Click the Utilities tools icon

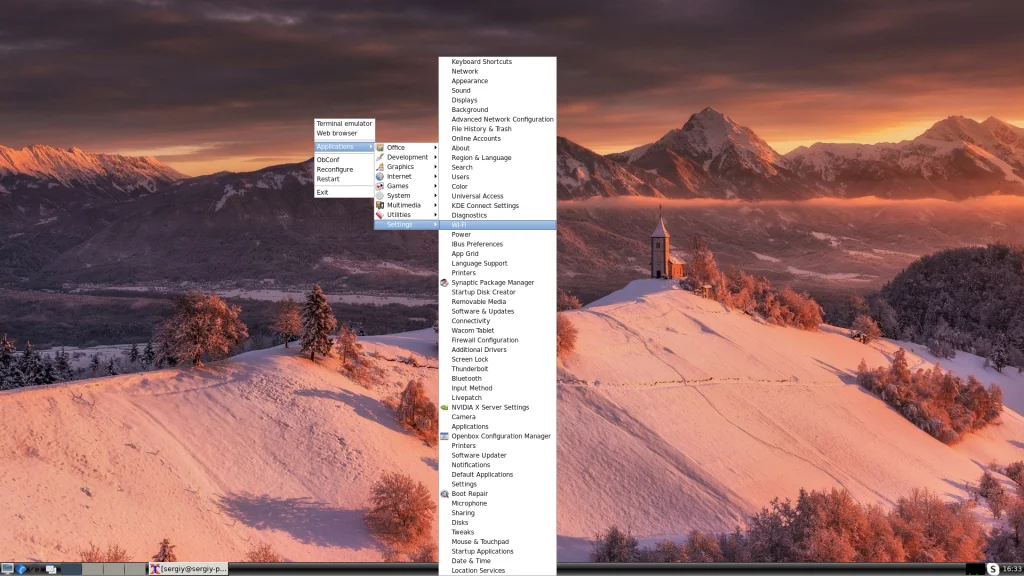[382, 215]
